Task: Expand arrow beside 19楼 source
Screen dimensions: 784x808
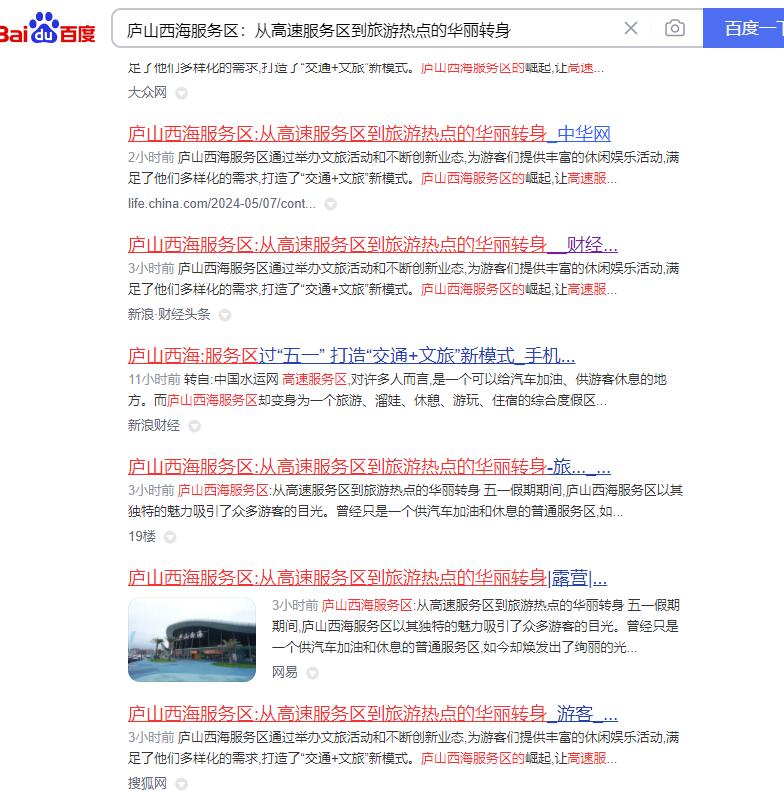Action: click(x=170, y=537)
